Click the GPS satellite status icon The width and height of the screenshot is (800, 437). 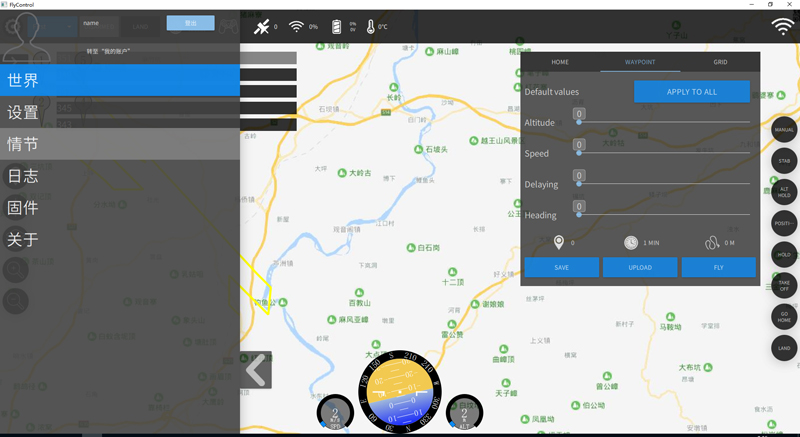(262, 27)
